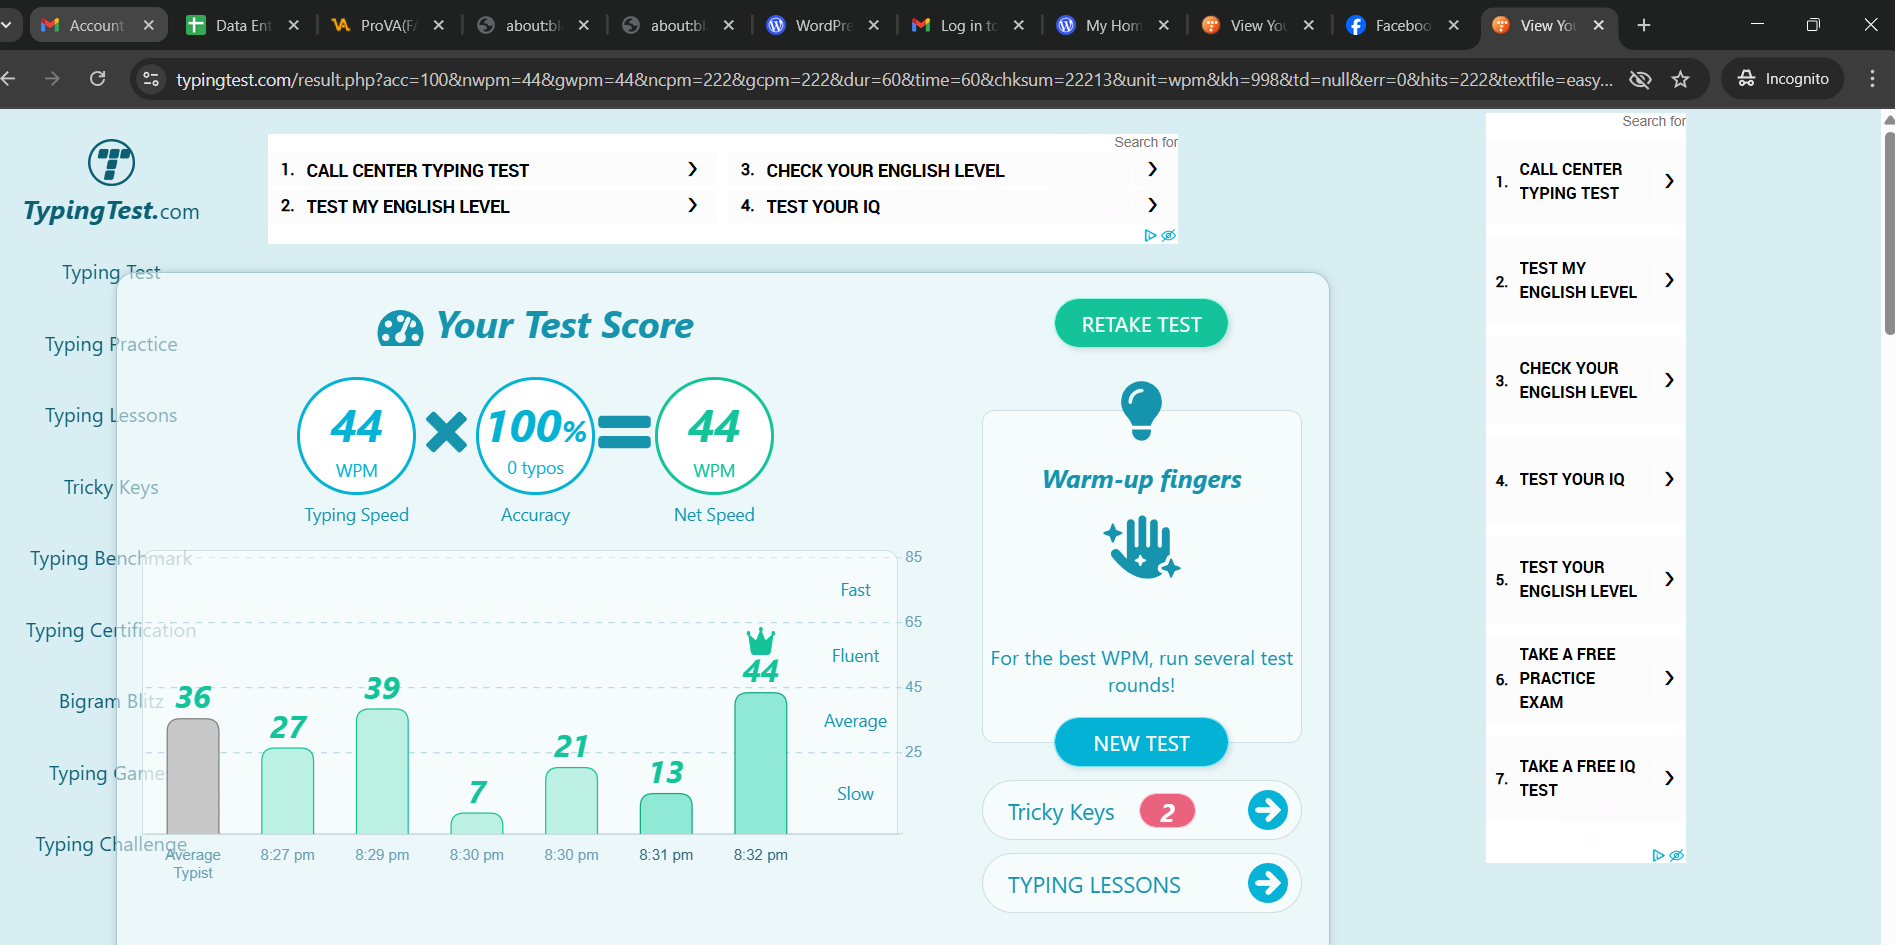
Task: Toggle the eye icon in the address bar
Action: click(x=1640, y=78)
